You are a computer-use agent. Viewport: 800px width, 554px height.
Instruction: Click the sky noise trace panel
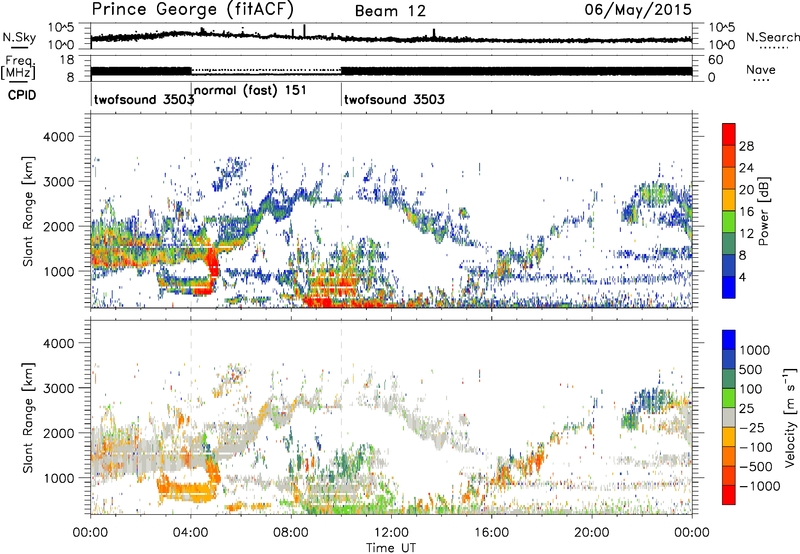point(391,36)
